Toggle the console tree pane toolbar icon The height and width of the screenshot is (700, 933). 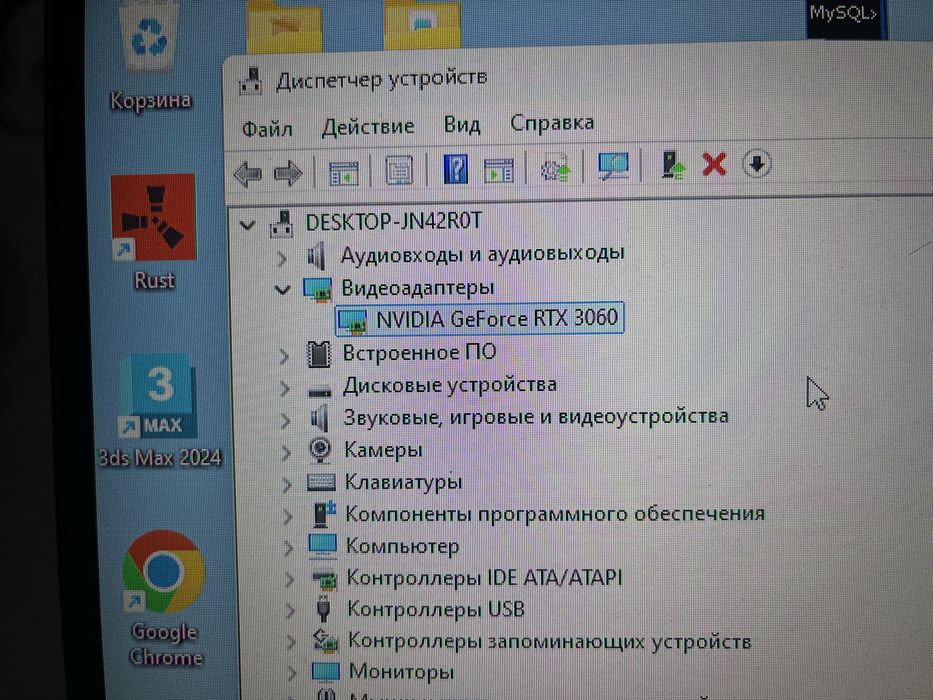tap(343, 173)
